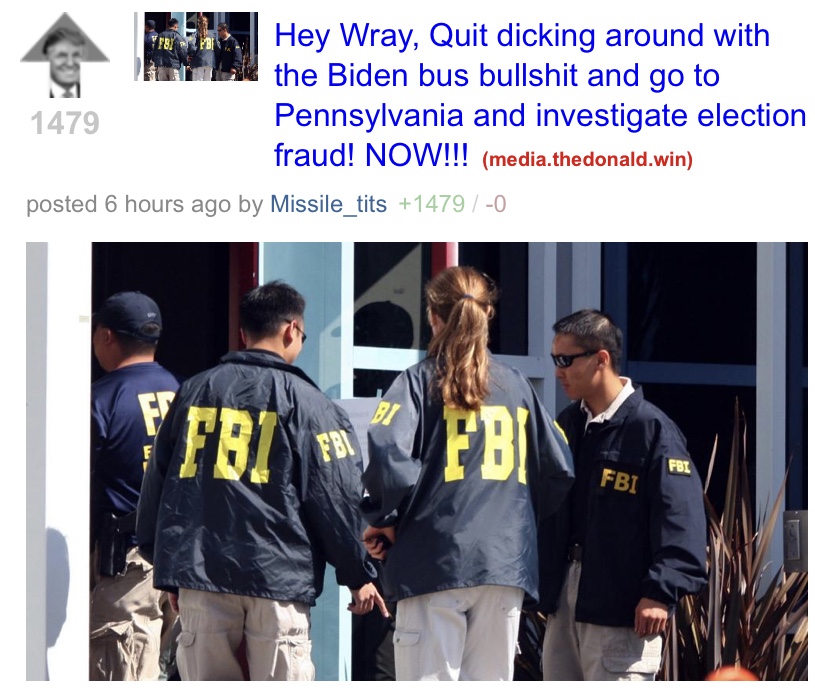Click "Biden bus" text in the post title

tap(399, 75)
